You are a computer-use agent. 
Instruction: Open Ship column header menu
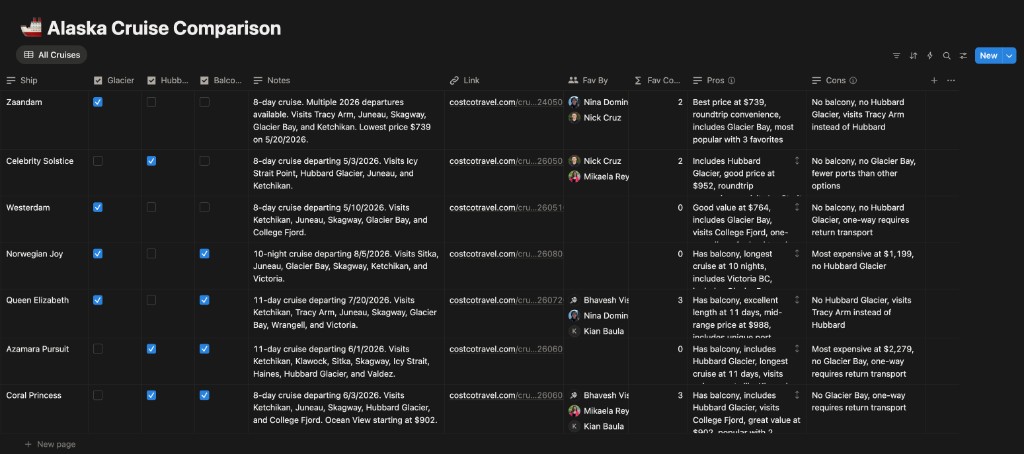(44, 80)
